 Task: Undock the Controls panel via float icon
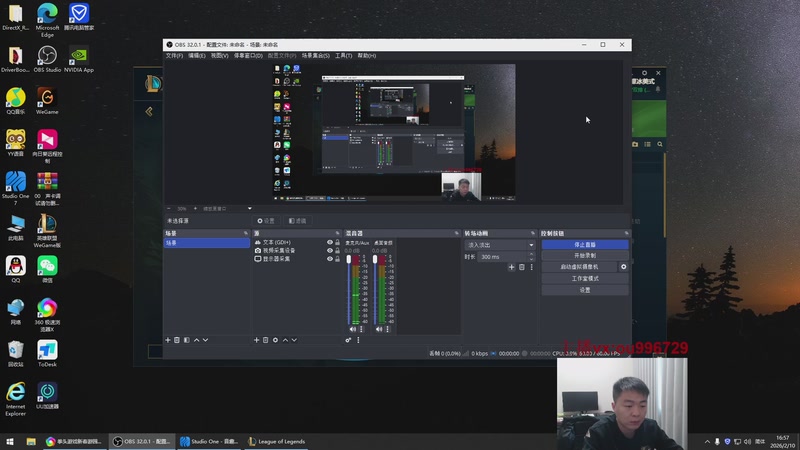[627, 233]
